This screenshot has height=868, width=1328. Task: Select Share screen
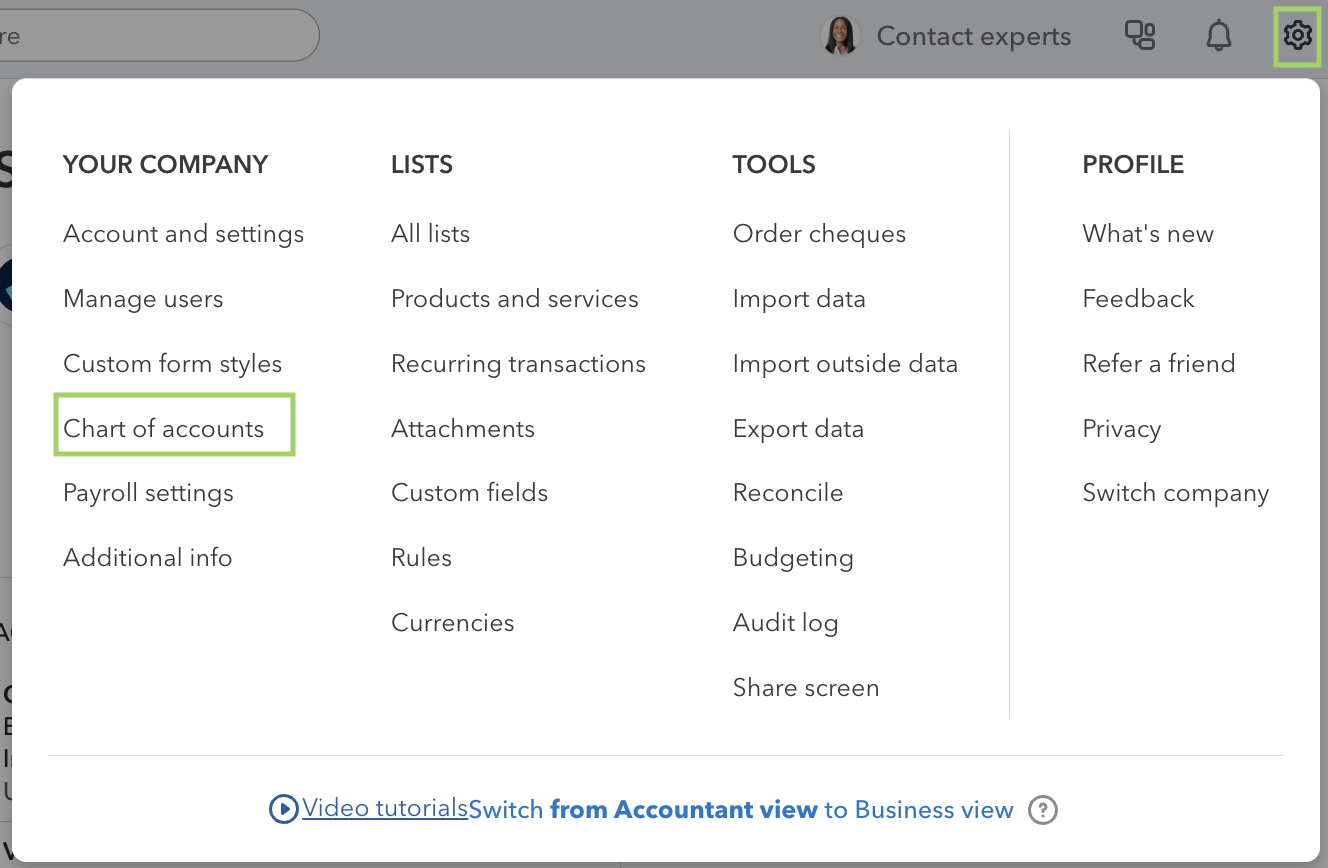click(x=806, y=688)
